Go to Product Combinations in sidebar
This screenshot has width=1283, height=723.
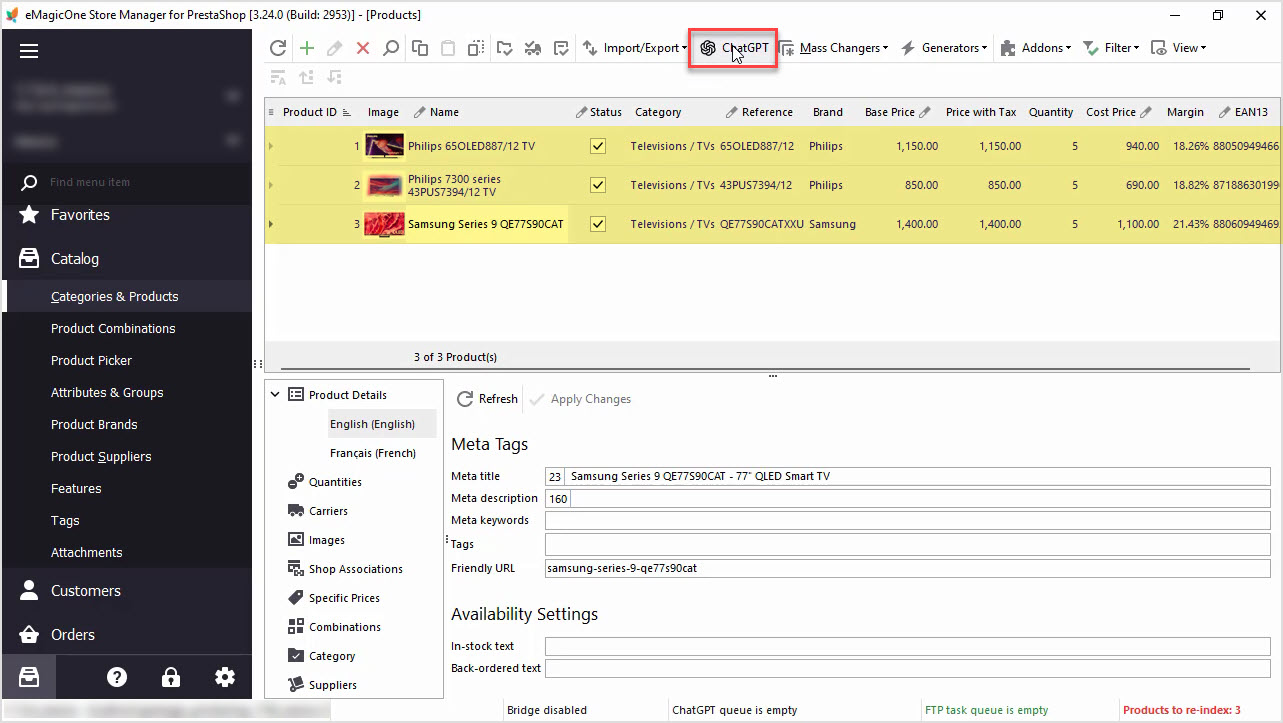(x=113, y=328)
